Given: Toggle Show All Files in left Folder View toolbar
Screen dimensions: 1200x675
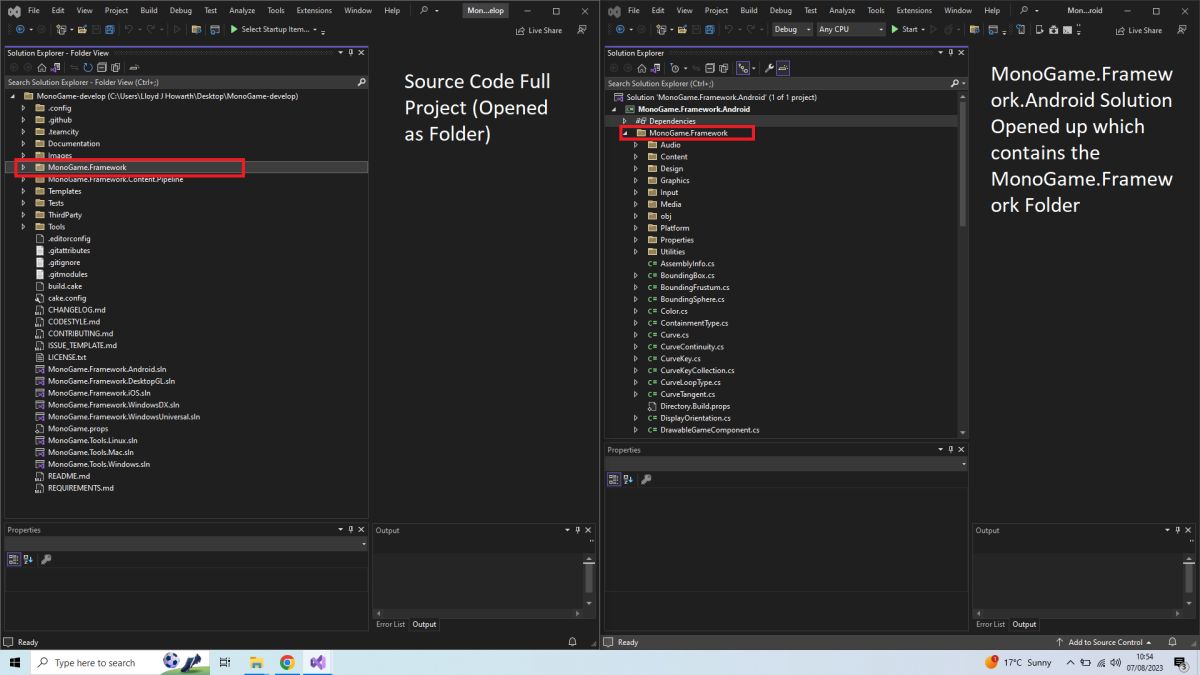Looking at the screenshot, I should click(x=116, y=67).
